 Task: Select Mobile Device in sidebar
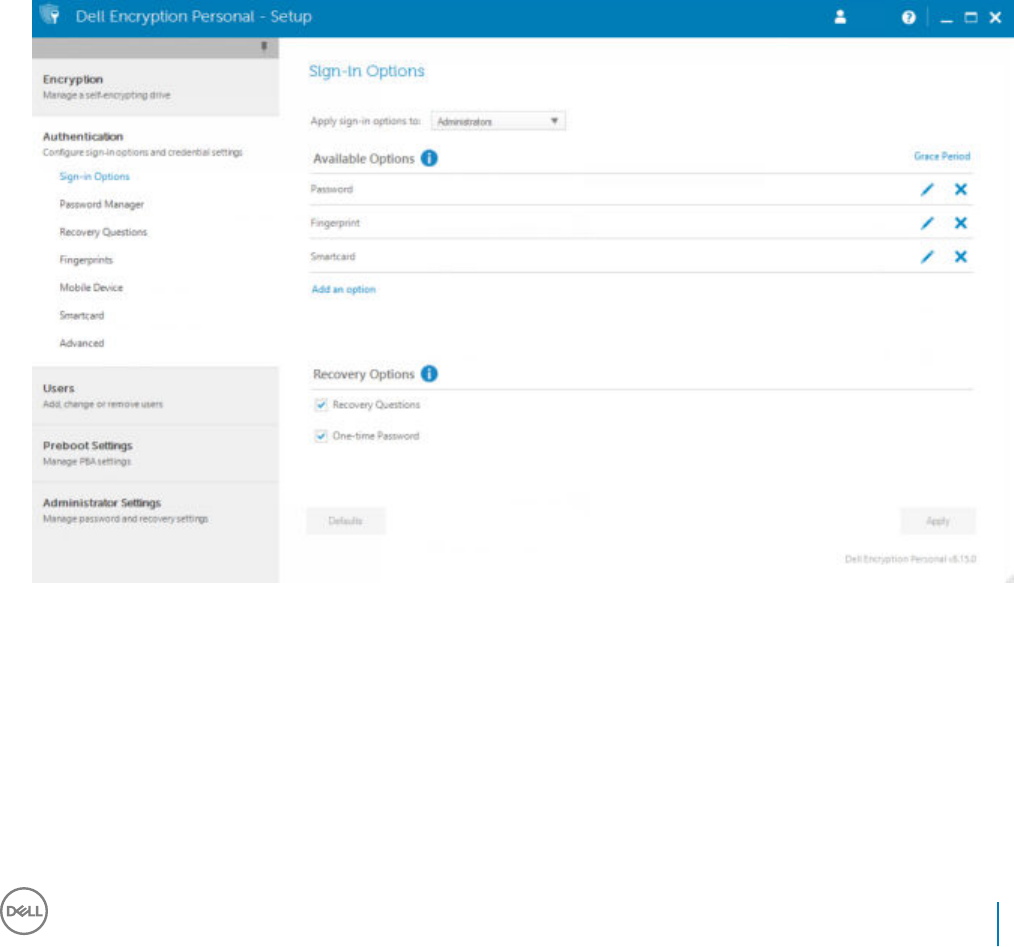coord(91,288)
